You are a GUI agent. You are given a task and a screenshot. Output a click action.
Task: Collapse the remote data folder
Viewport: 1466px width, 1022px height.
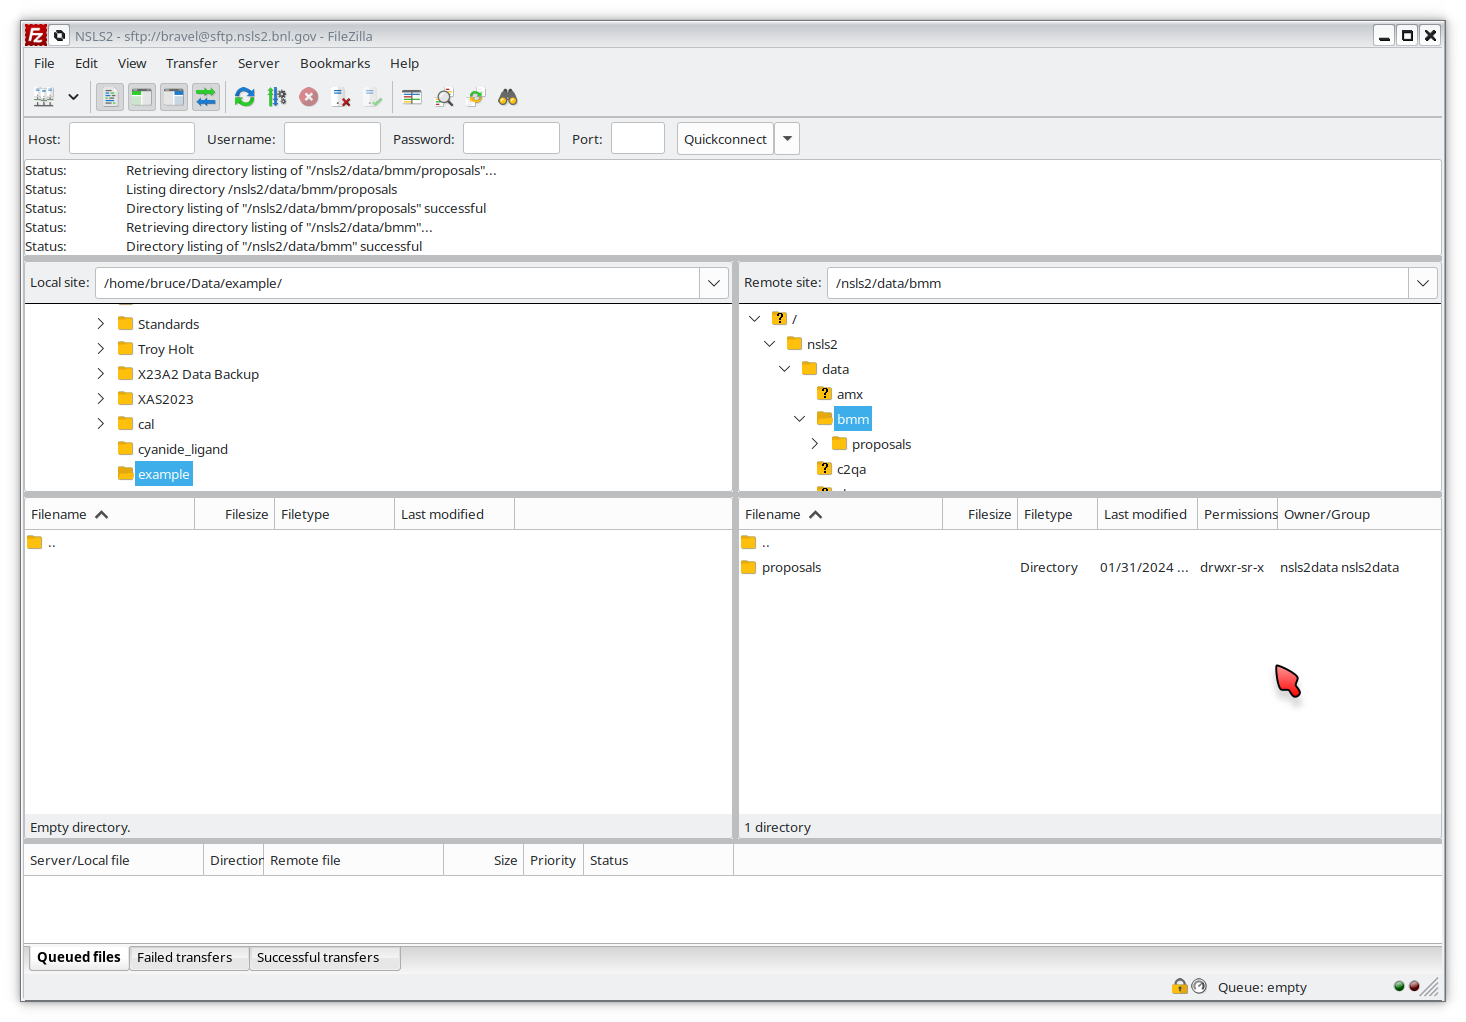785,368
